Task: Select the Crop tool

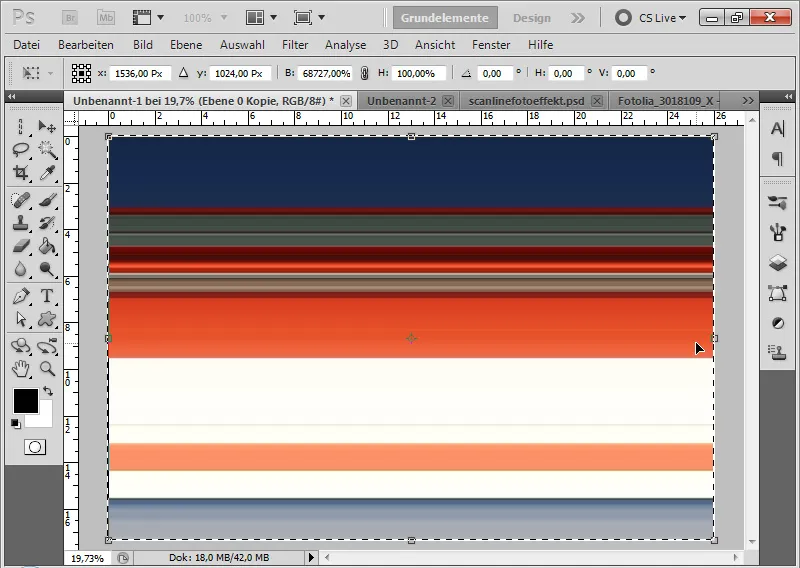Action: click(x=21, y=173)
